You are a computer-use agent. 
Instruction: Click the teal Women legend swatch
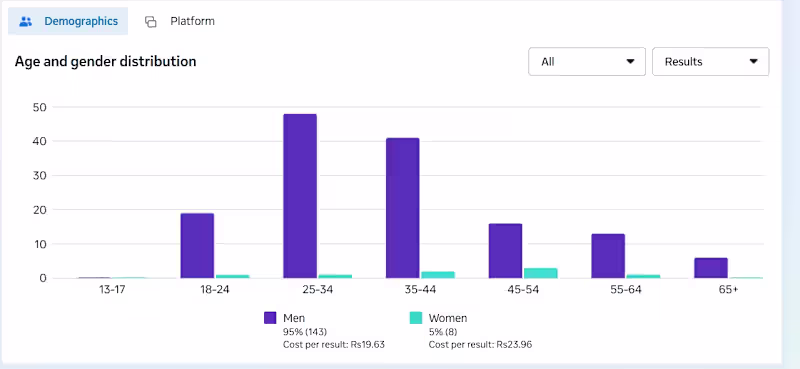416,318
